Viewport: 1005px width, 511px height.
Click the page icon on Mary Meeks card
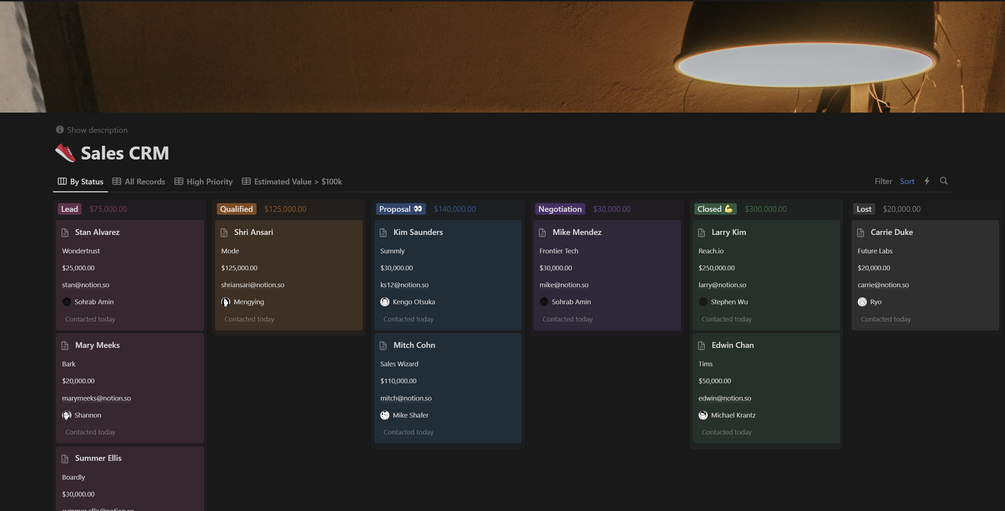click(x=65, y=346)
